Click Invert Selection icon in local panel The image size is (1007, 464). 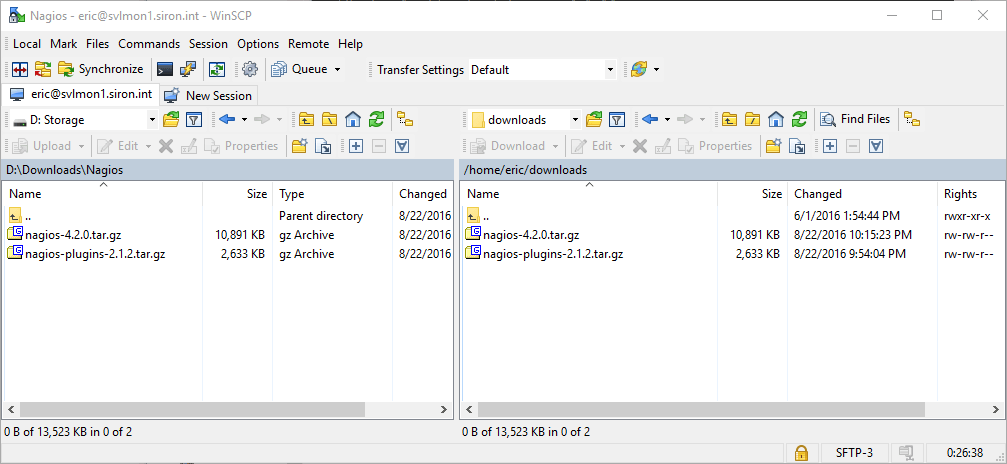tap(402, 146)
